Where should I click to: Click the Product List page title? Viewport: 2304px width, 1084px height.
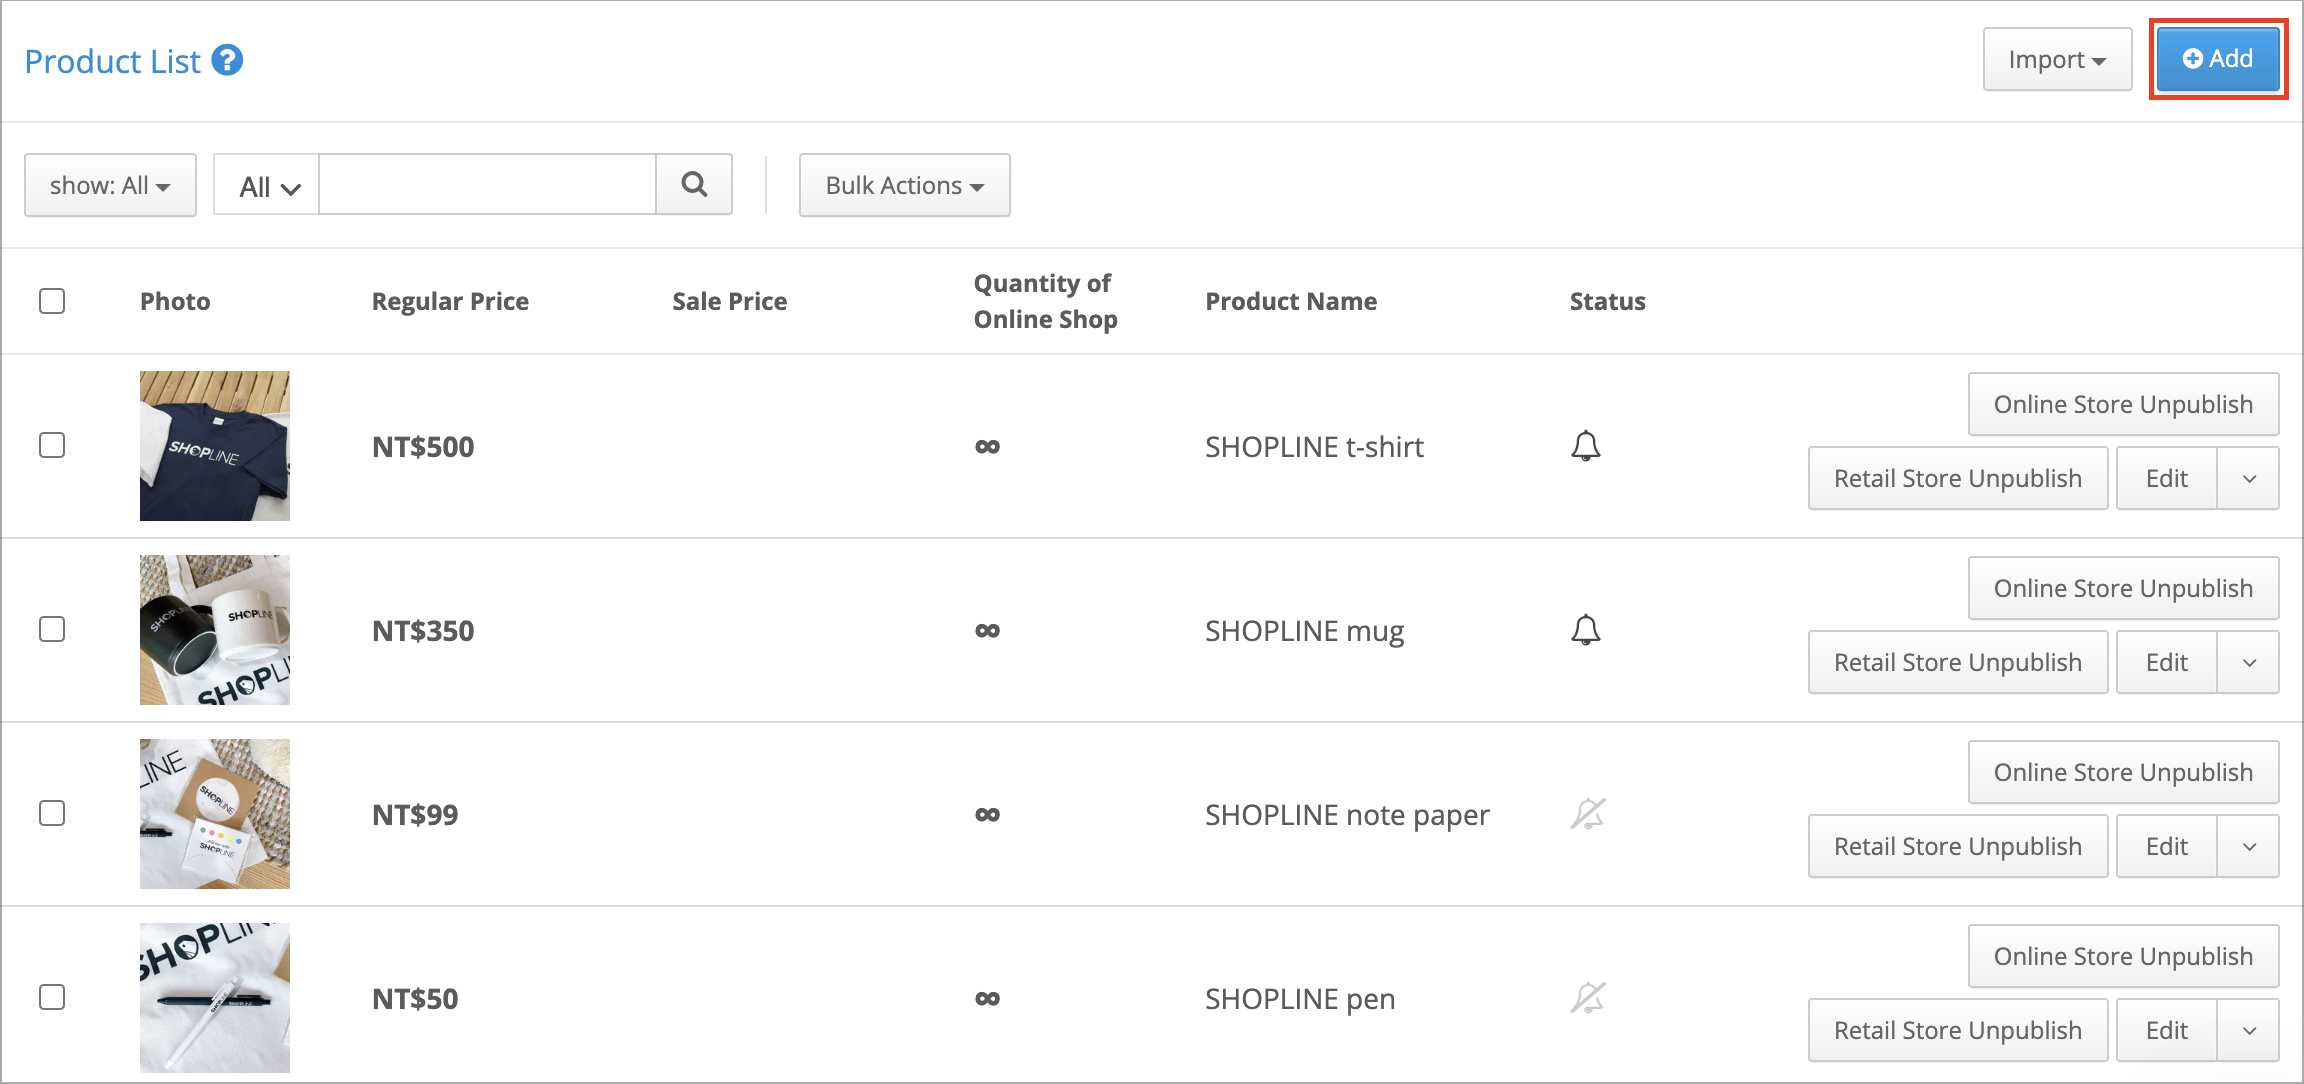click(x=113, y=61)
